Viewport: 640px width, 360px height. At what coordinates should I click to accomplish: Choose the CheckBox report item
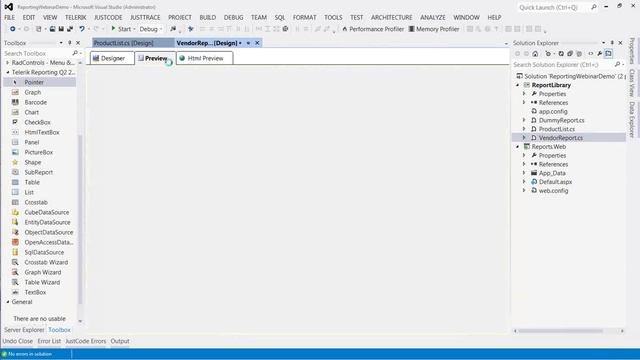point(37,122)
